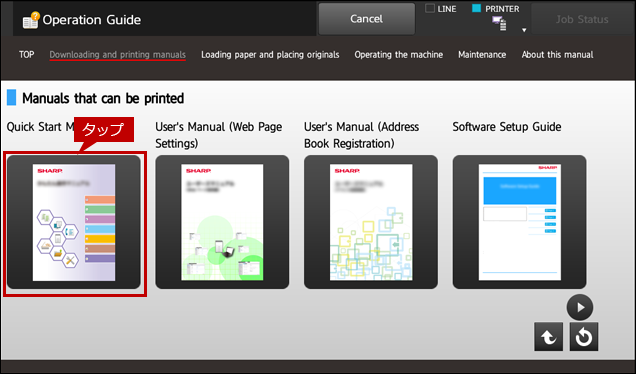
Task: Click the circular reload arrow icon
Action: click(x=584, y=337)
